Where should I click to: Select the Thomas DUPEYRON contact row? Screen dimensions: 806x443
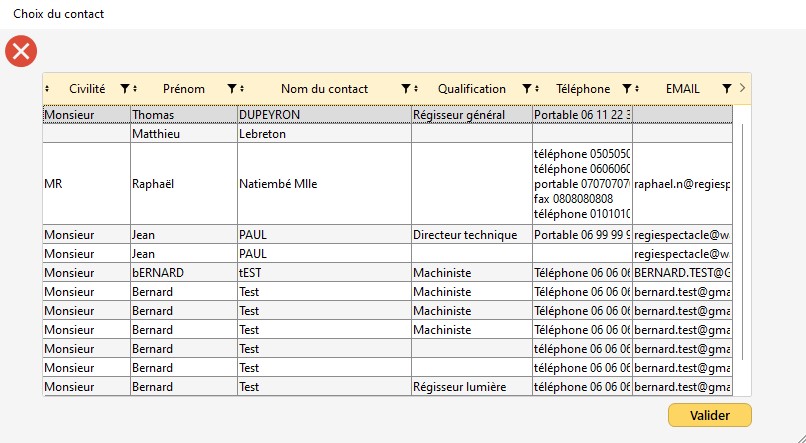(268, 115)
